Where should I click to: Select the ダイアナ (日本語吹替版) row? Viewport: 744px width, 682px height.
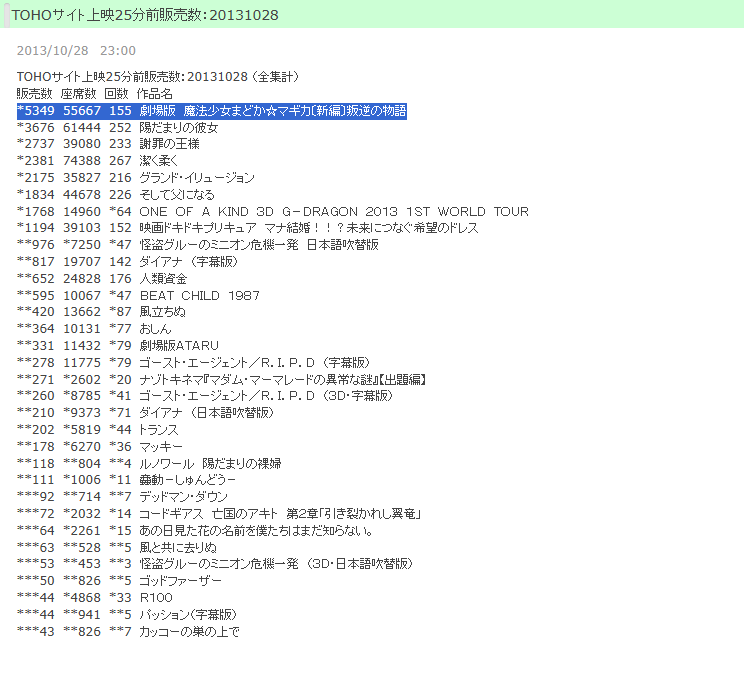click(145, 412)
